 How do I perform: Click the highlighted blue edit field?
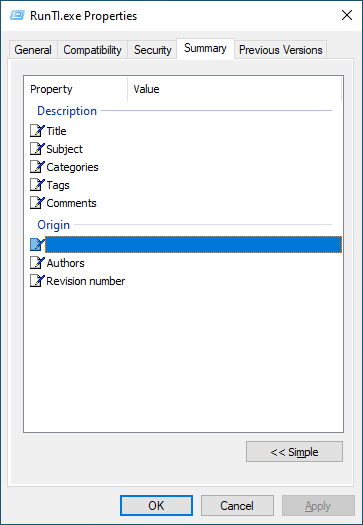[194, 244]
